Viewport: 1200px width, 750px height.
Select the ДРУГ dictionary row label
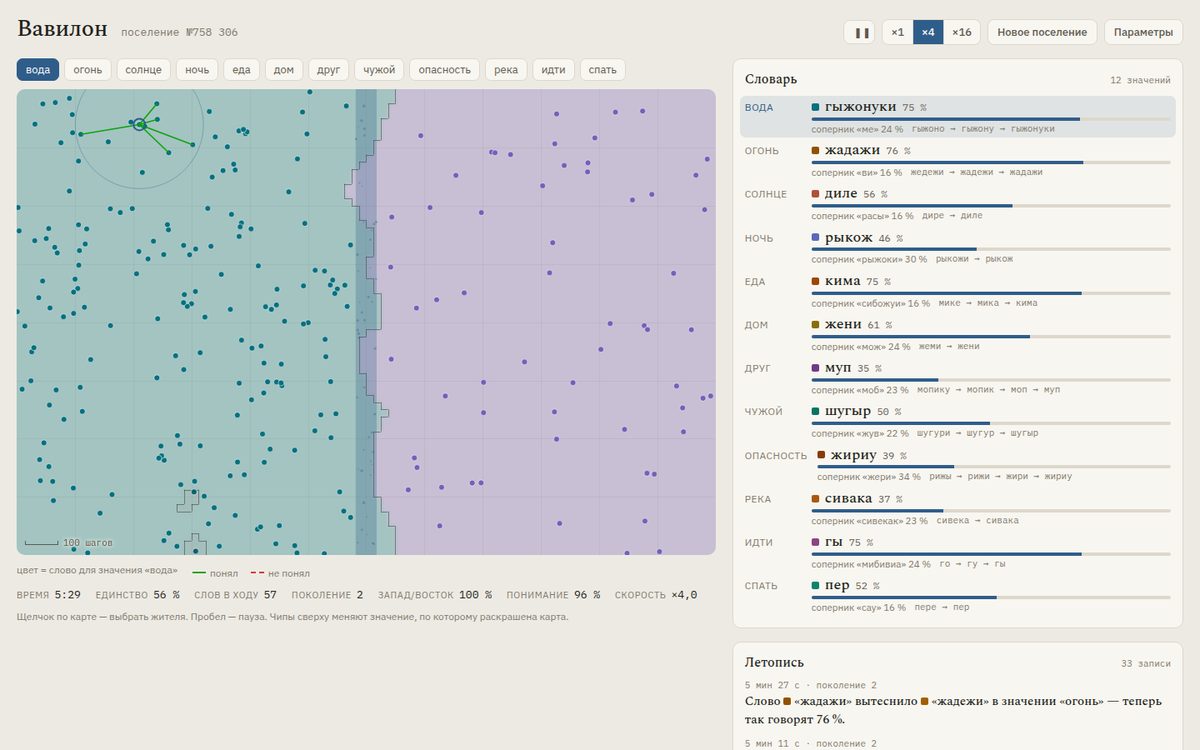tap(758, 369)
